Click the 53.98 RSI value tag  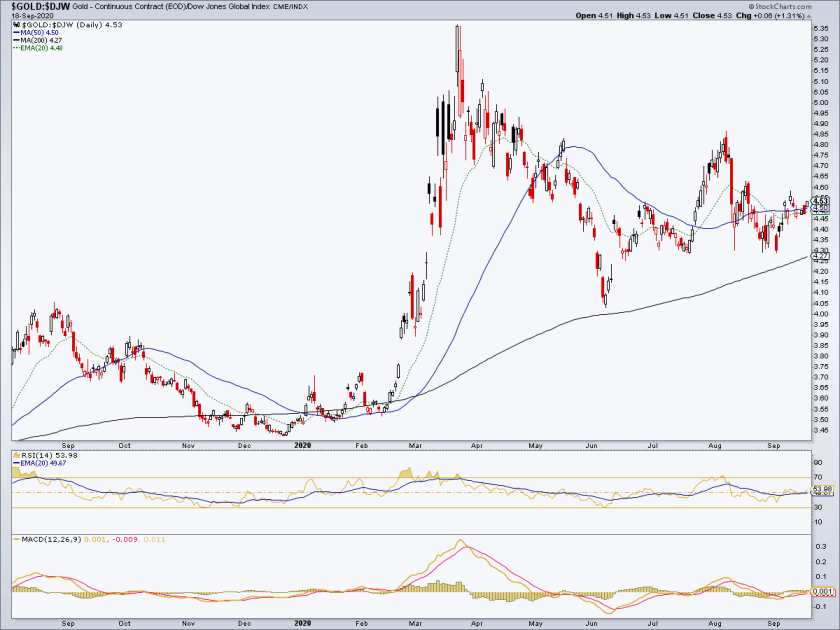[x=823, y=489]
